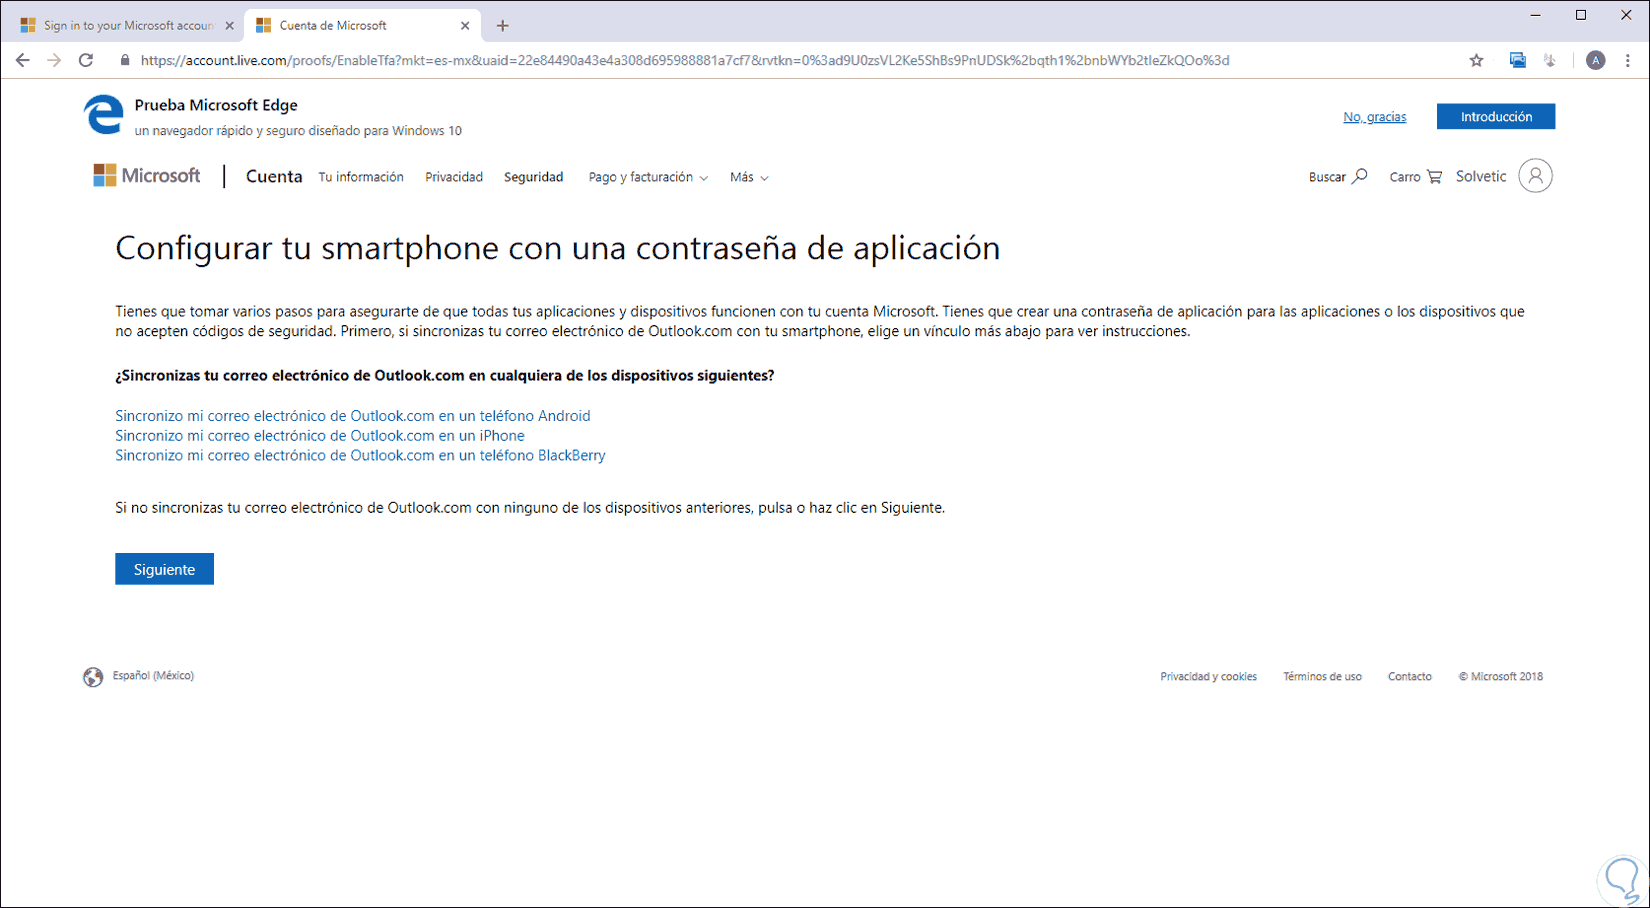
Task: Open the Chrome profile avatar
Action: 1596,60
